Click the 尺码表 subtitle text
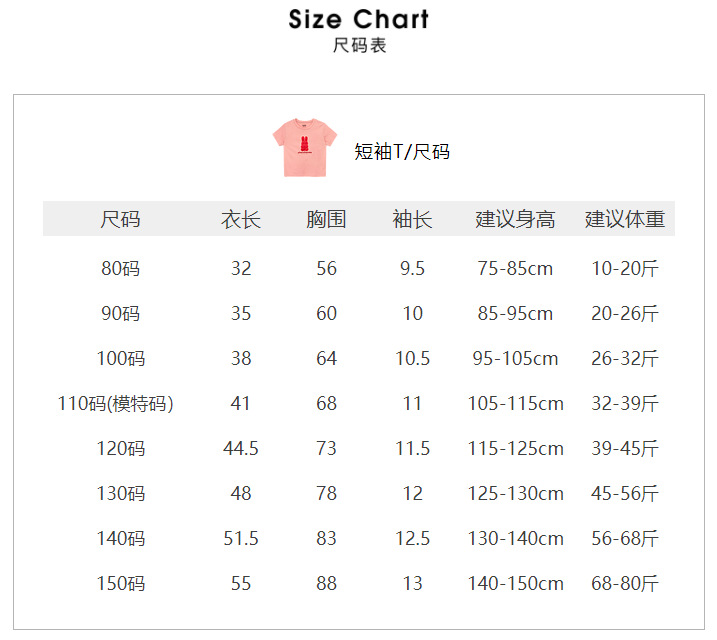 [359, 46]
